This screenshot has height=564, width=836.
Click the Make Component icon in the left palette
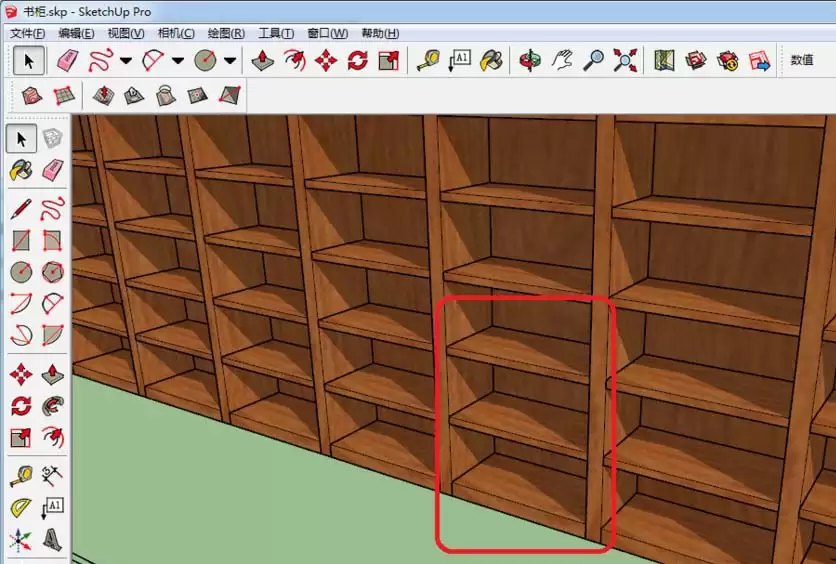pyautogui.click(x=52, y=139)
